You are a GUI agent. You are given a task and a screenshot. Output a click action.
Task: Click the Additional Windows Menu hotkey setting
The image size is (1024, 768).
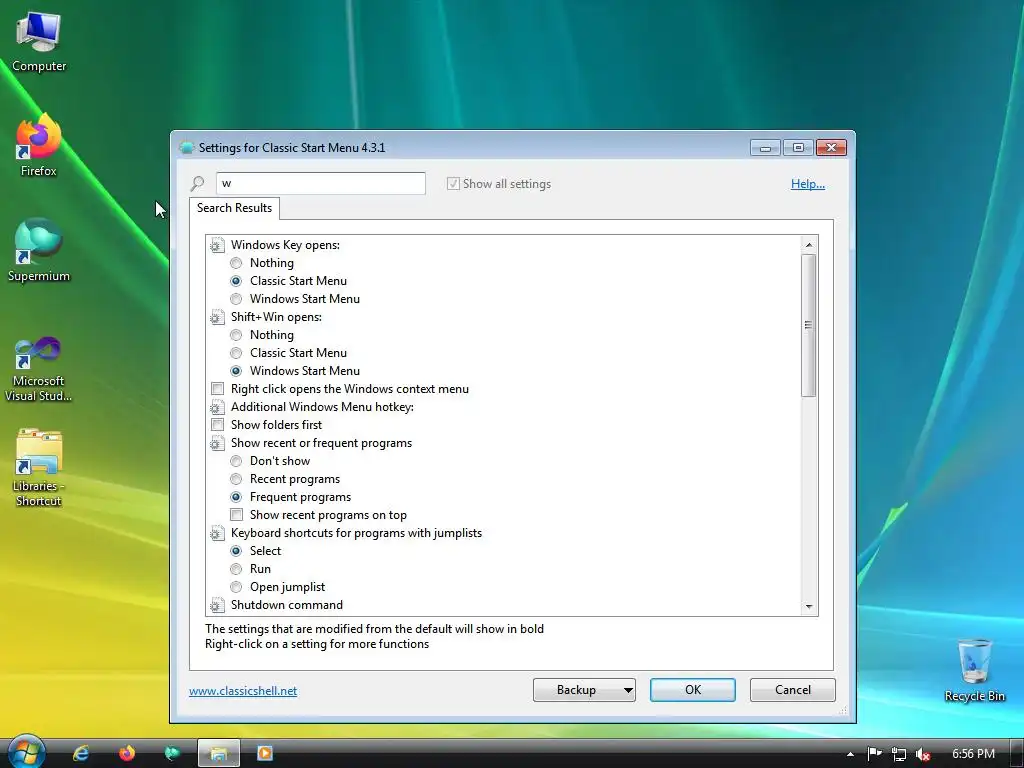pyautogui.click(x=322, y=407)
